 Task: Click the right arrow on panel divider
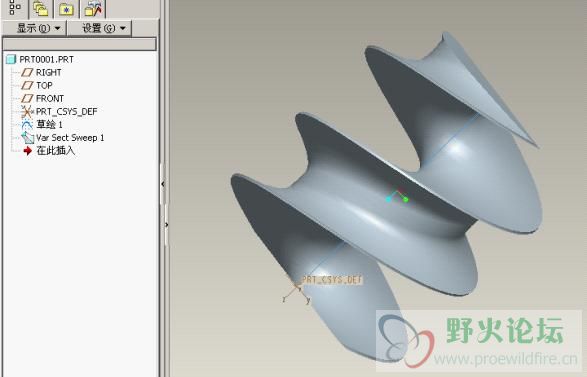167,225
